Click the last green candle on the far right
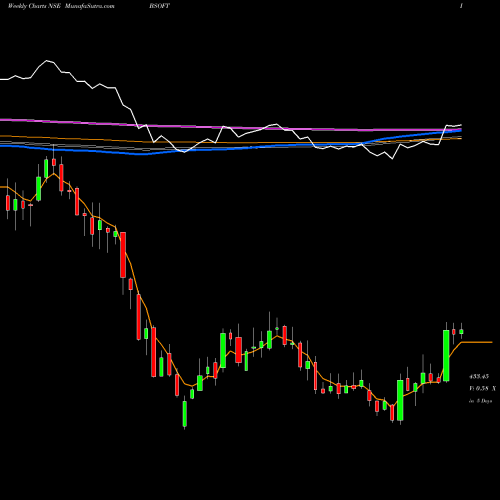500x500 pixels. [x=461, y=331]
